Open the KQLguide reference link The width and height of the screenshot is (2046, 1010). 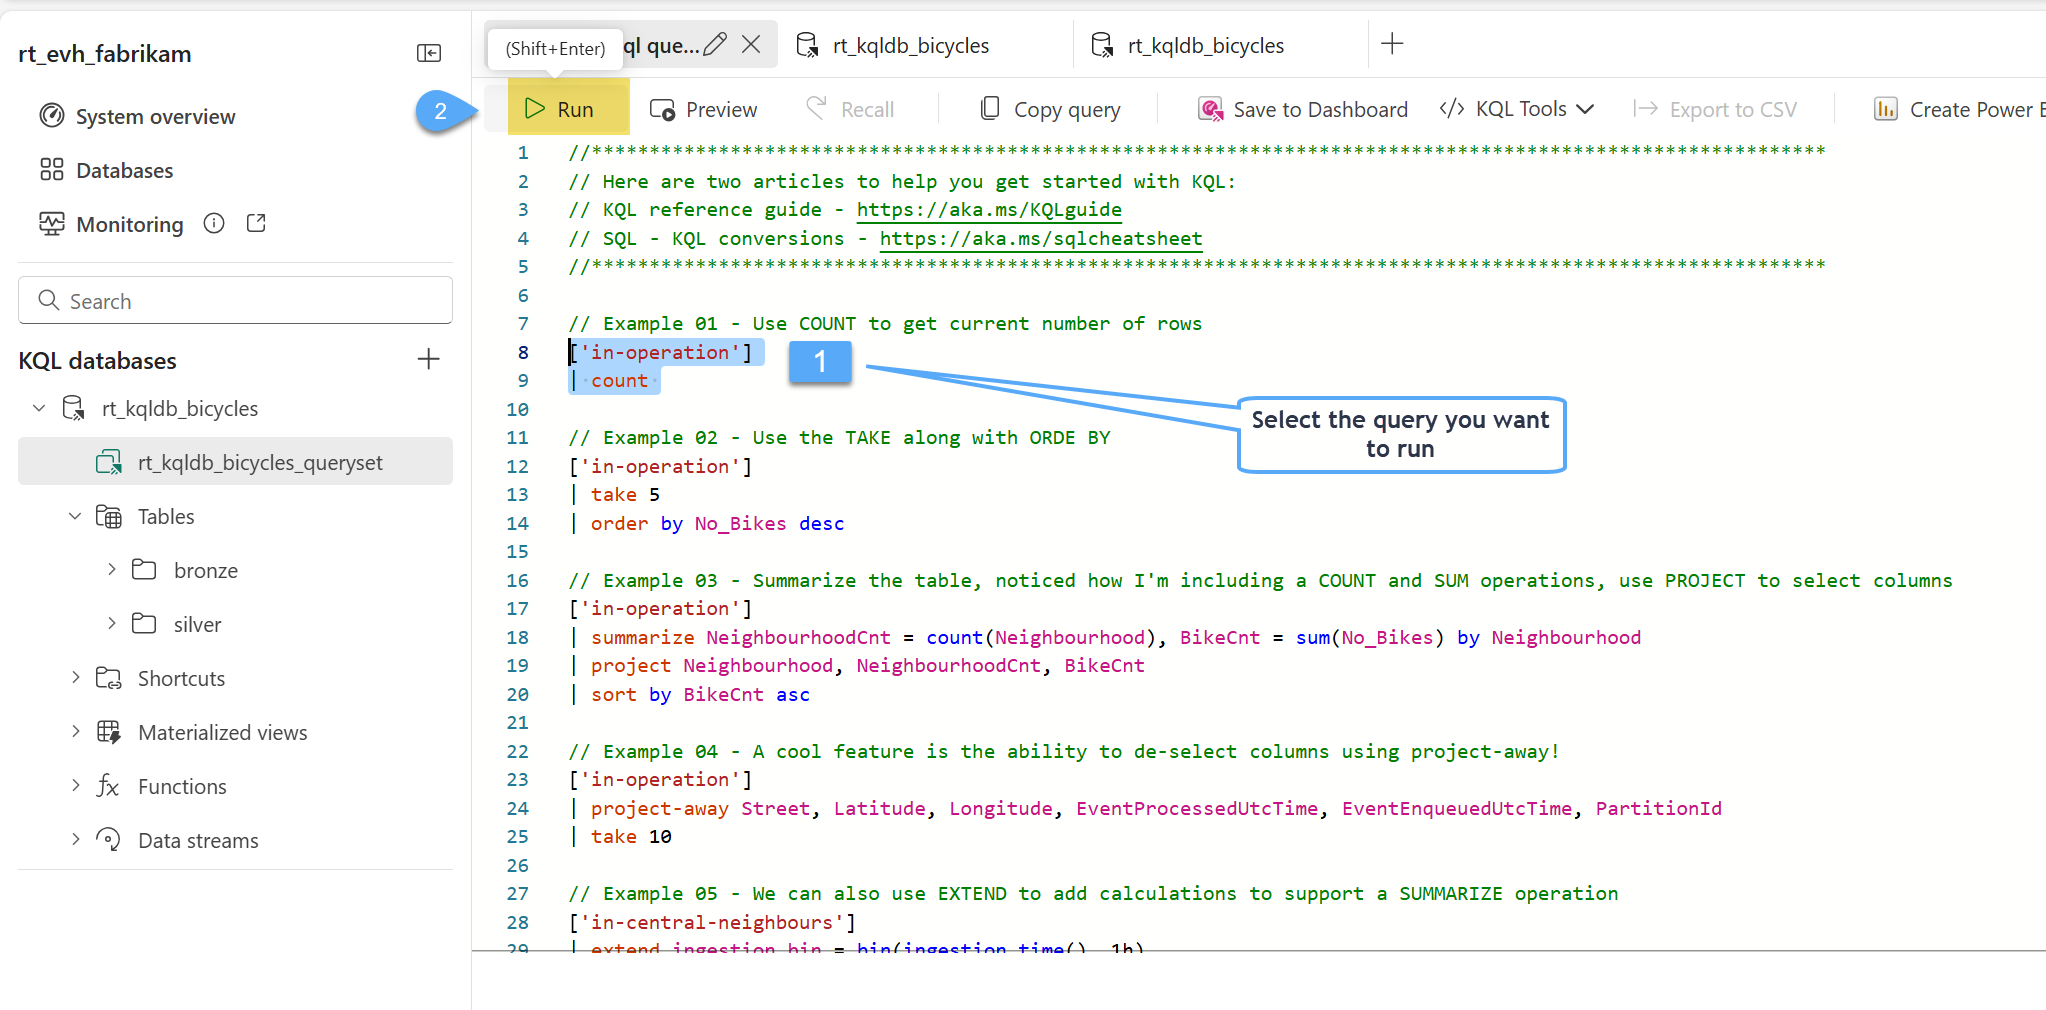(988, 210)
